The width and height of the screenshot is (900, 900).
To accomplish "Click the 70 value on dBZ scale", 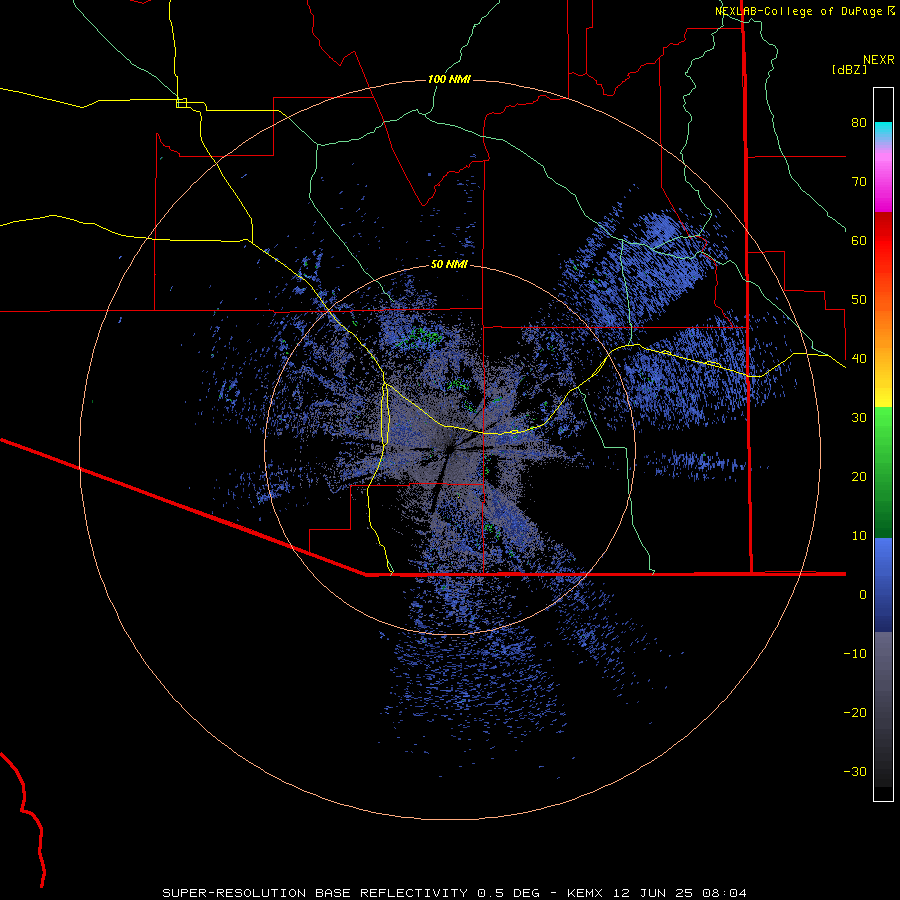I will [859, 182].
